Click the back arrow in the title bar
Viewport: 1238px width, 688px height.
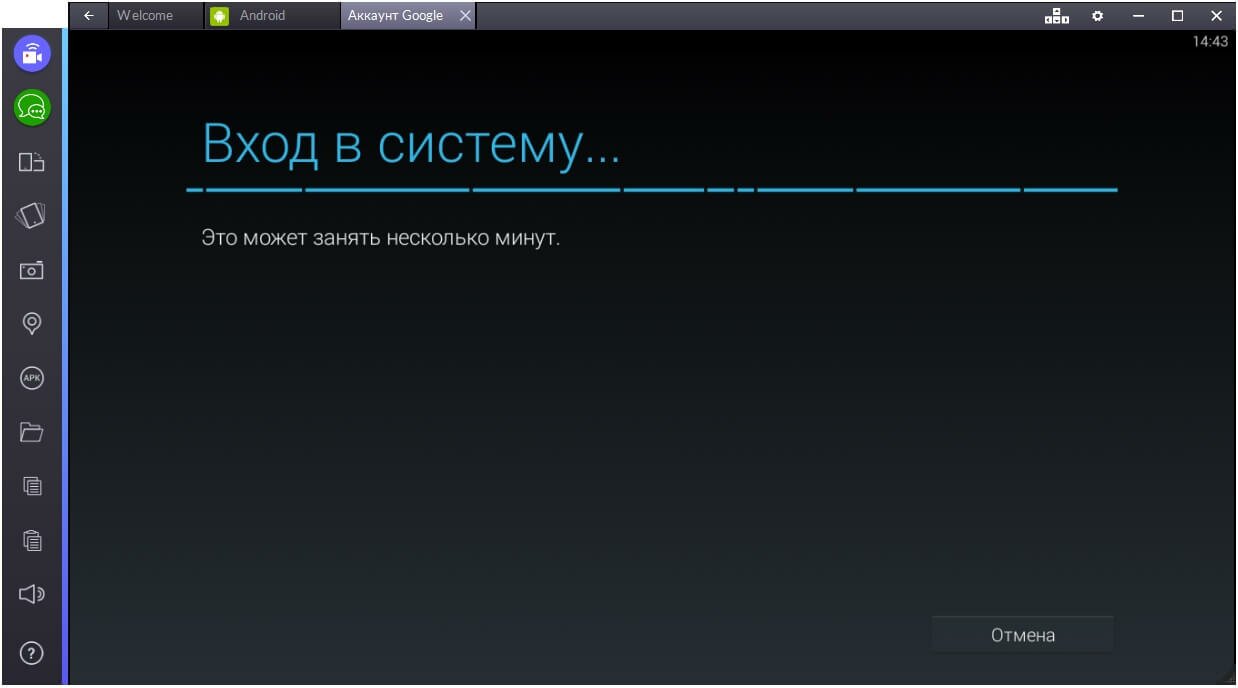click(89, 15)
